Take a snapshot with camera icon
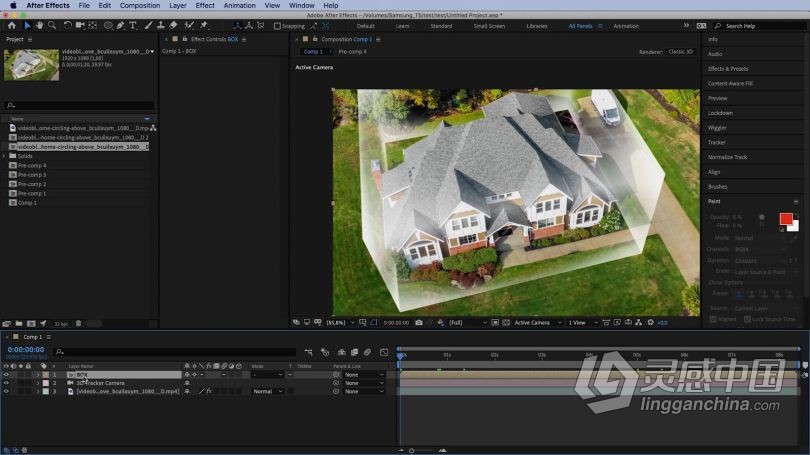810x455 pixels. pos(419,322)
